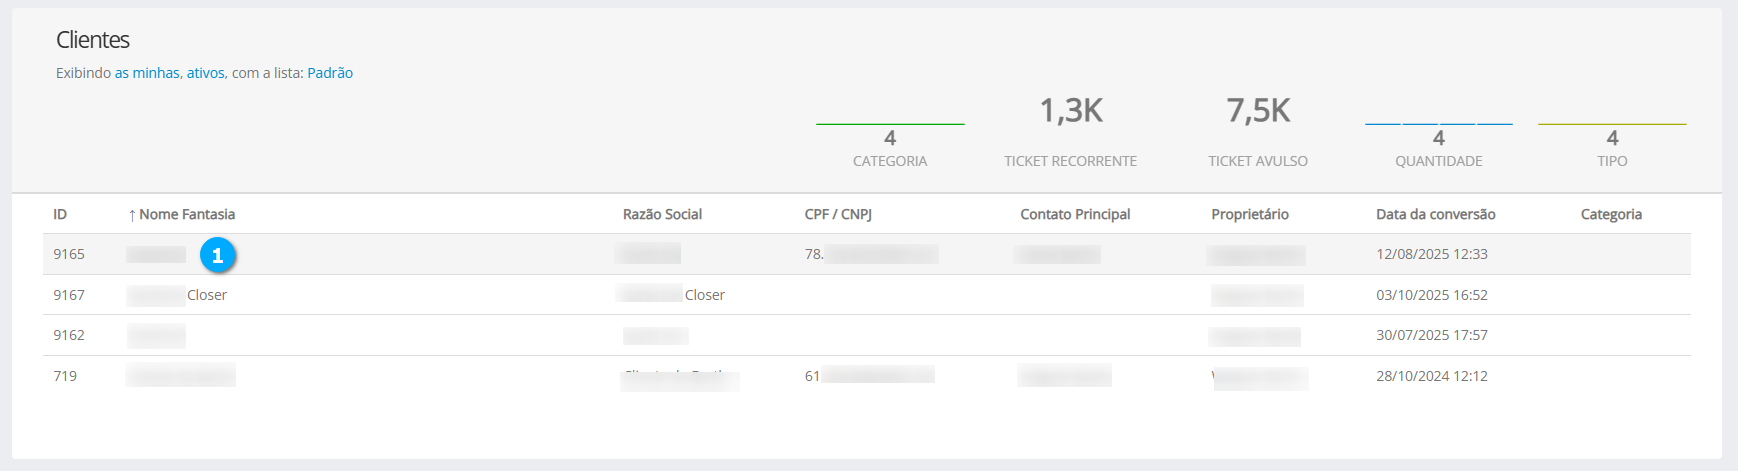Select the blue QUANTIDADE summary indicator
This screenshot has width=1738, height=471.
point(1439,138)
